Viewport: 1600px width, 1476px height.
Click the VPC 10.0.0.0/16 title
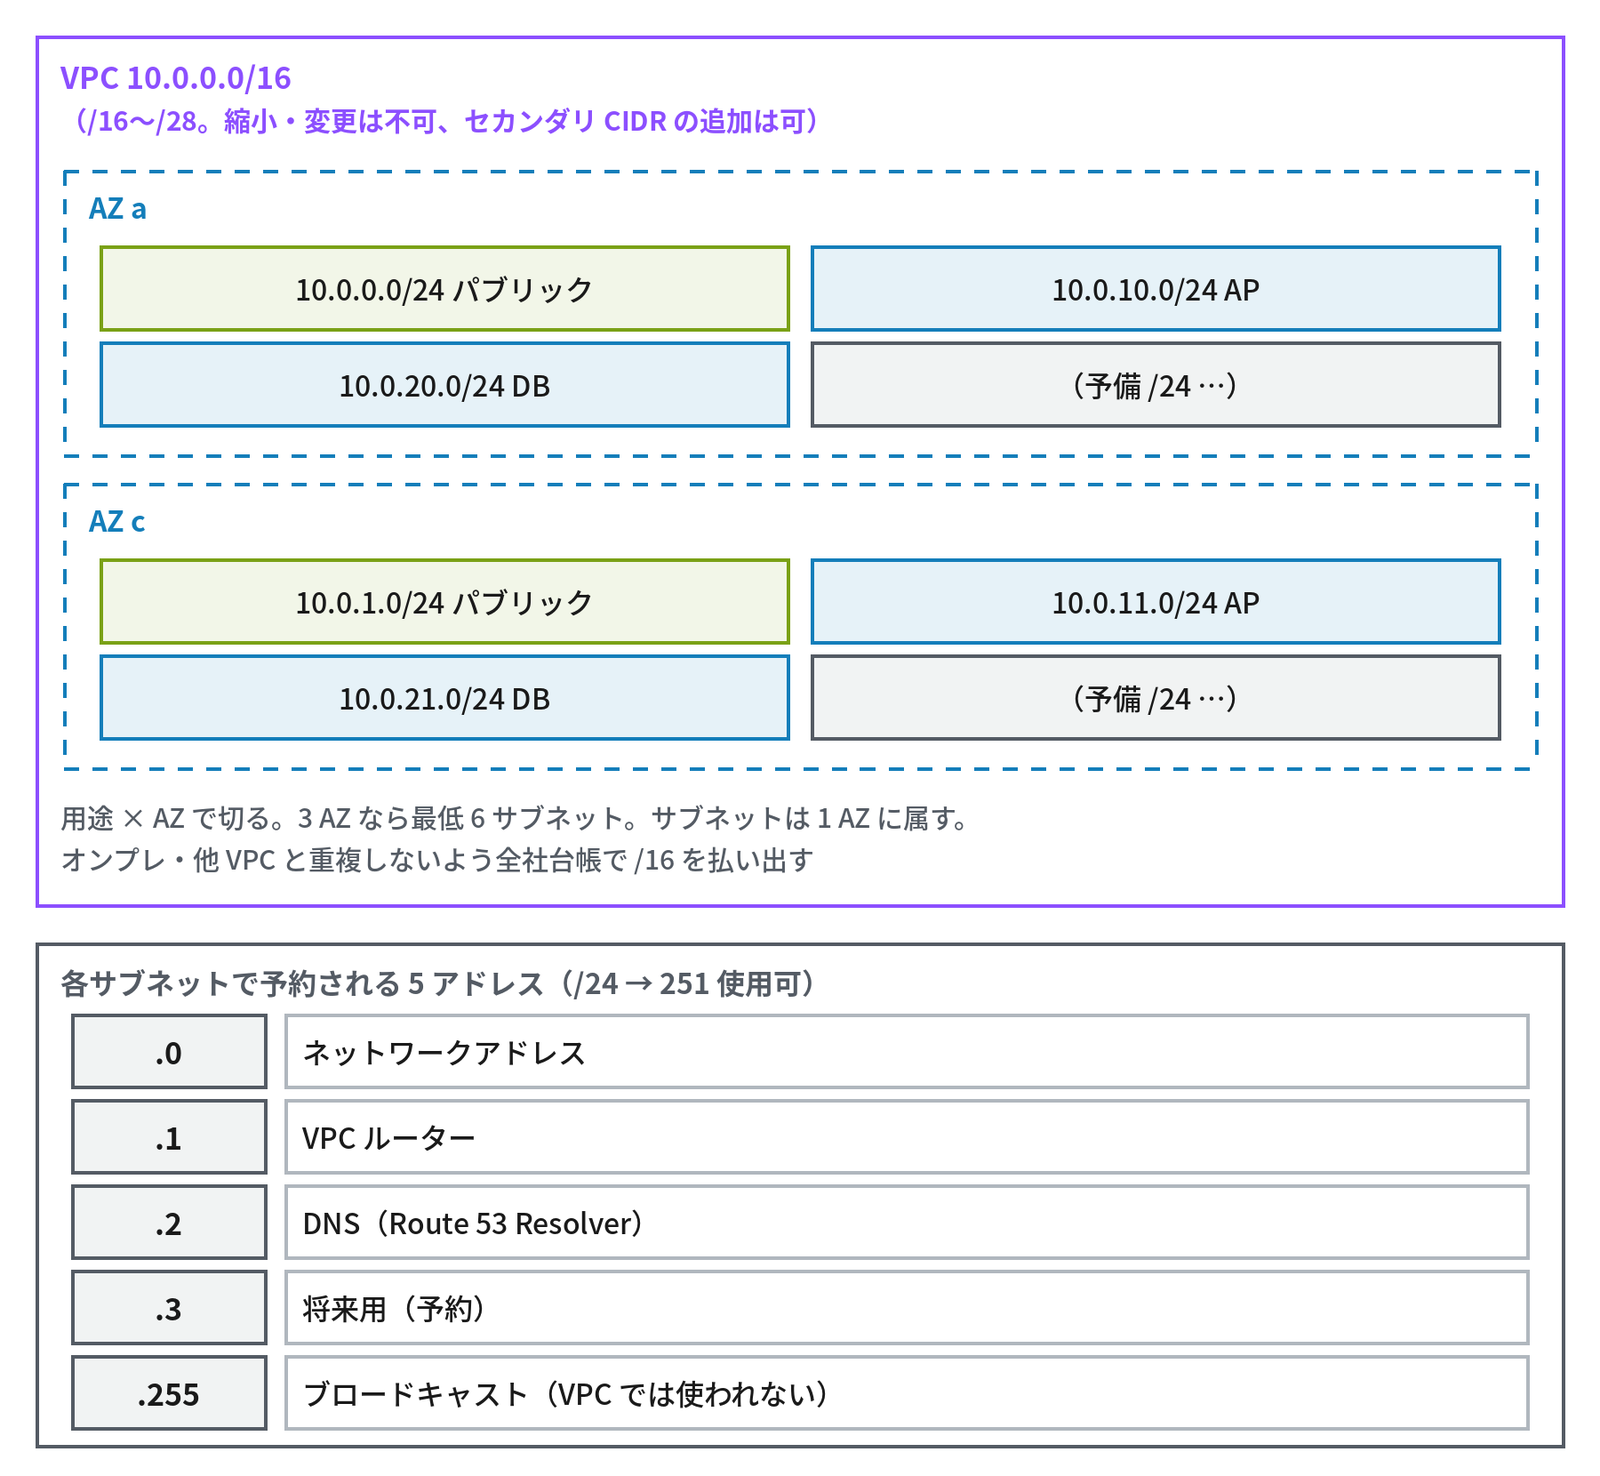[x=176, y=78]
